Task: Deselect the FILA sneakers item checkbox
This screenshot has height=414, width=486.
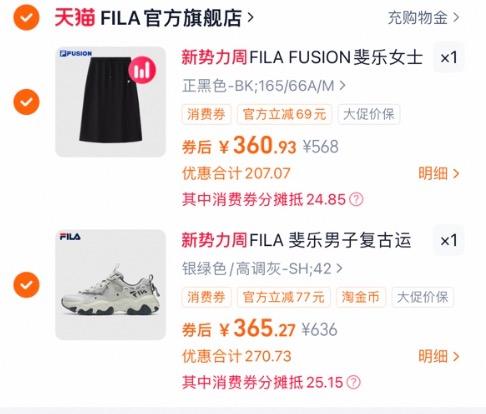Action: 26,285
